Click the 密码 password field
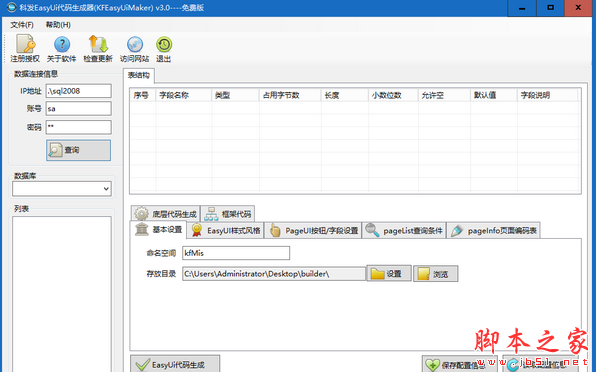 79,127
